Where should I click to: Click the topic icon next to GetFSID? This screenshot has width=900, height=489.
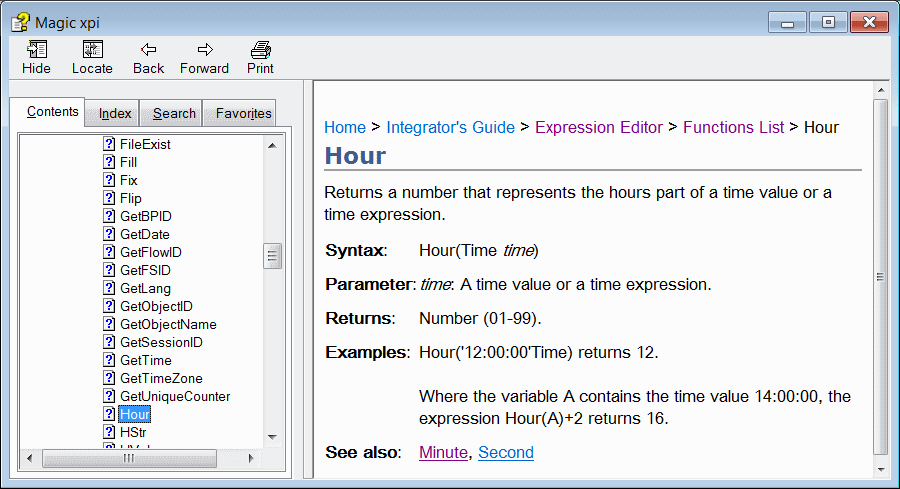pyautogui.click(x=109, y=270)
